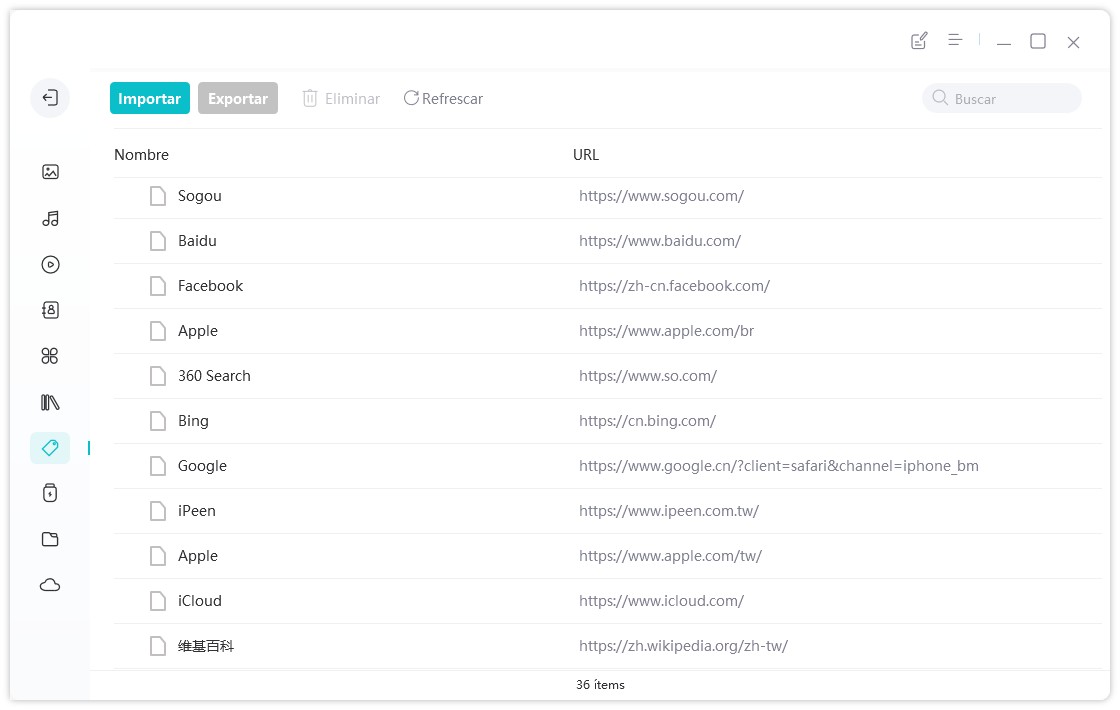Click the refresh arrow icon before Refrescar
The image size is (1120, 710).
click(x=411, y=98)
